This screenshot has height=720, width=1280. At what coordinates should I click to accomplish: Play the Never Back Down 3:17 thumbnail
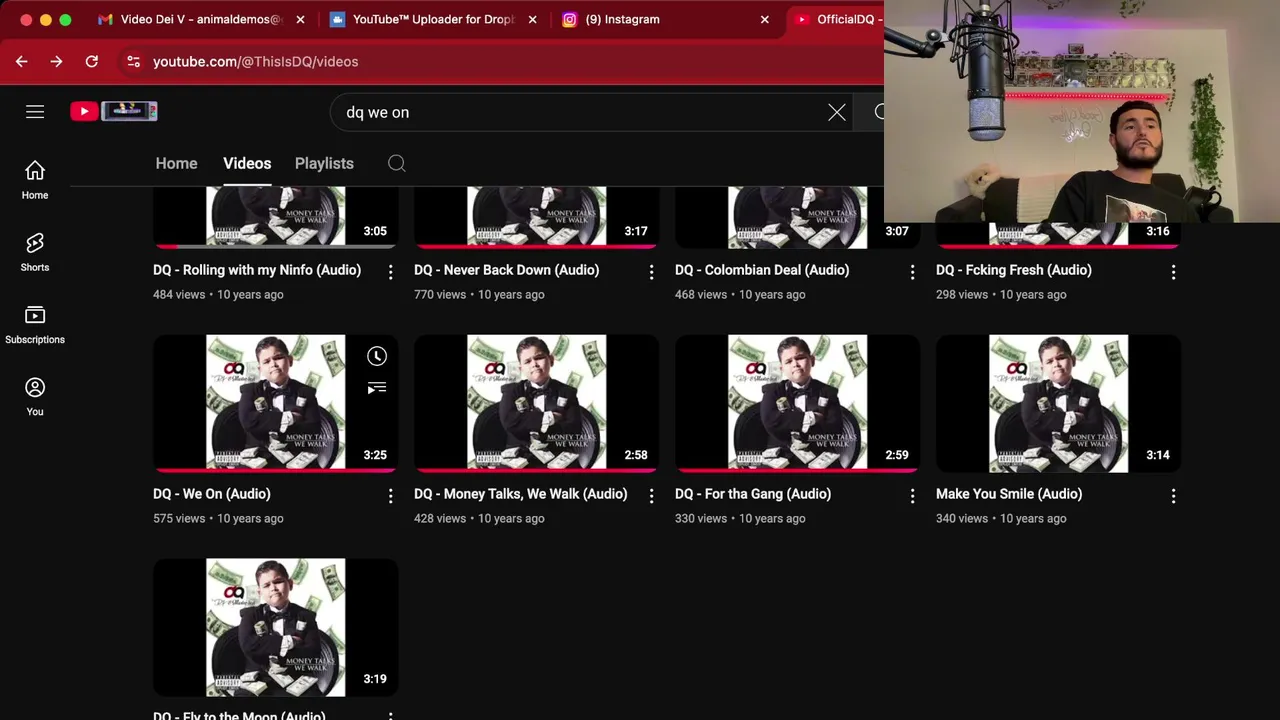click(x=536, y=217)
